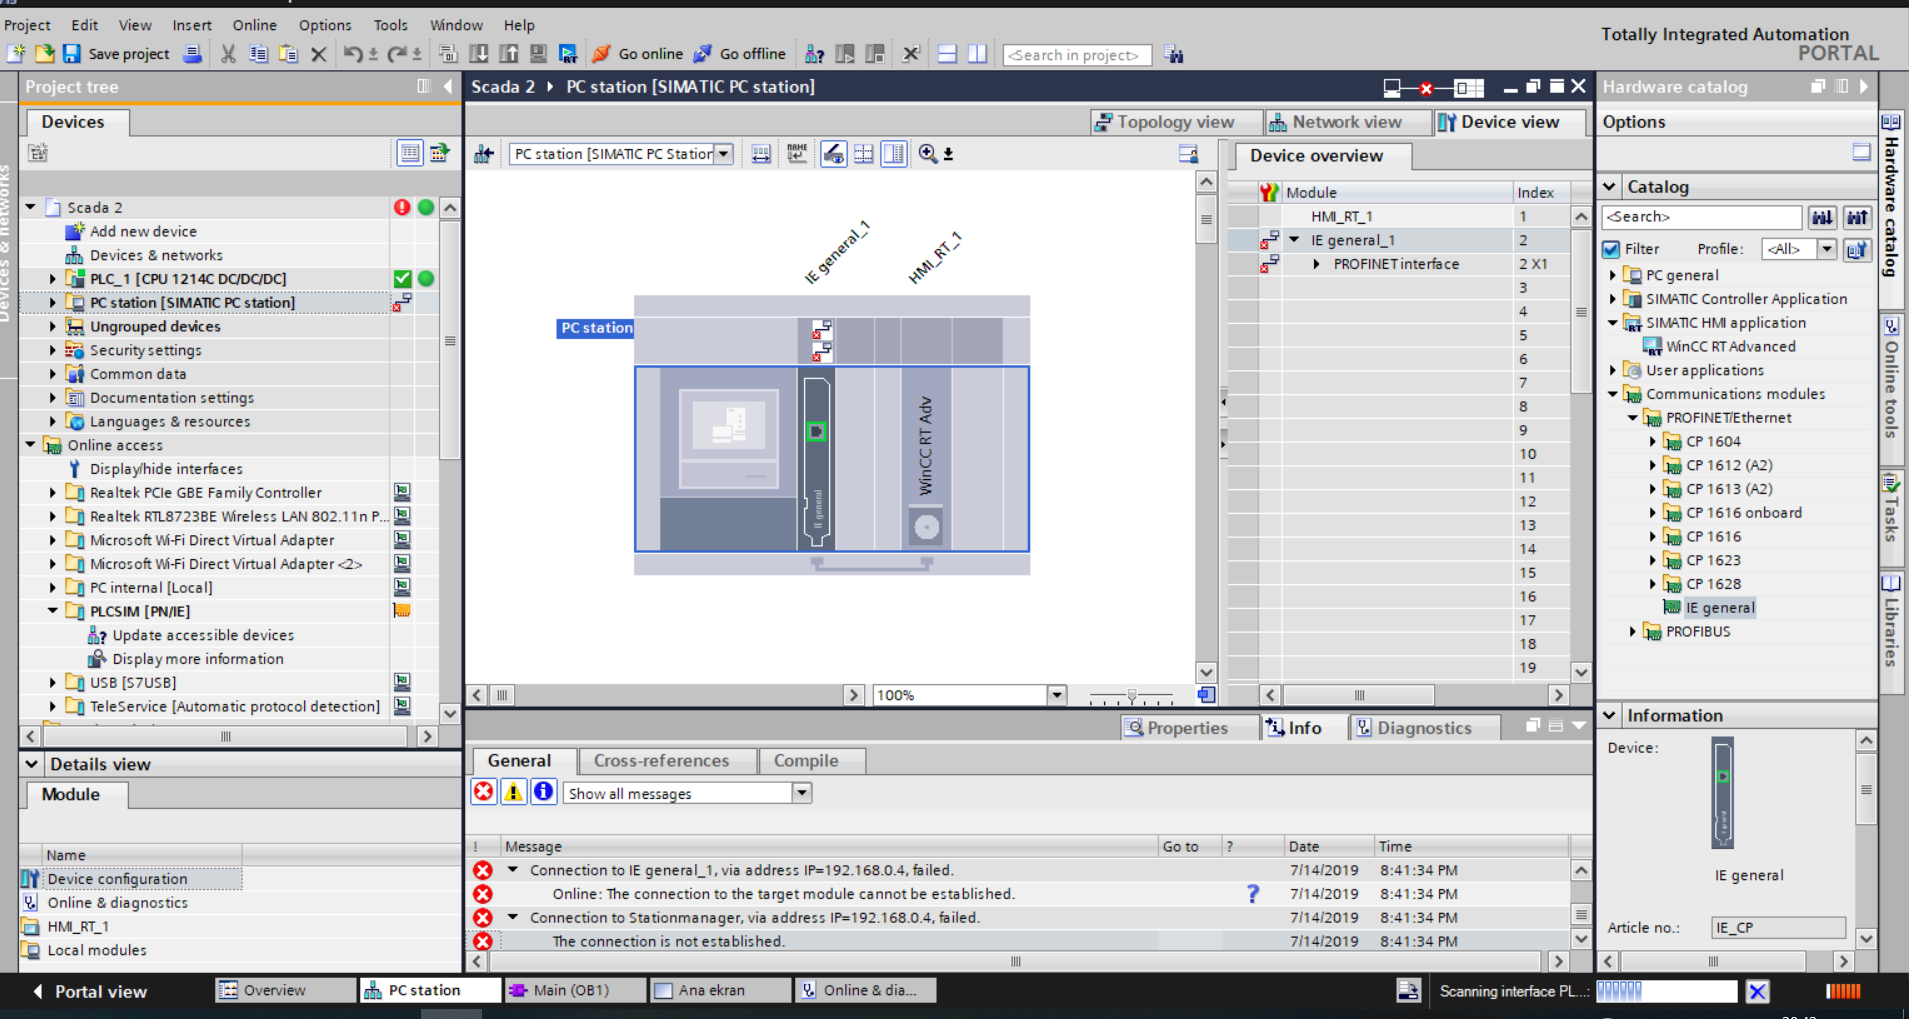Image resolution: width=1909 pixels, height=1019 pixels.
Task: Toggle split editor space horizontally
Action: tap(947, 54)
